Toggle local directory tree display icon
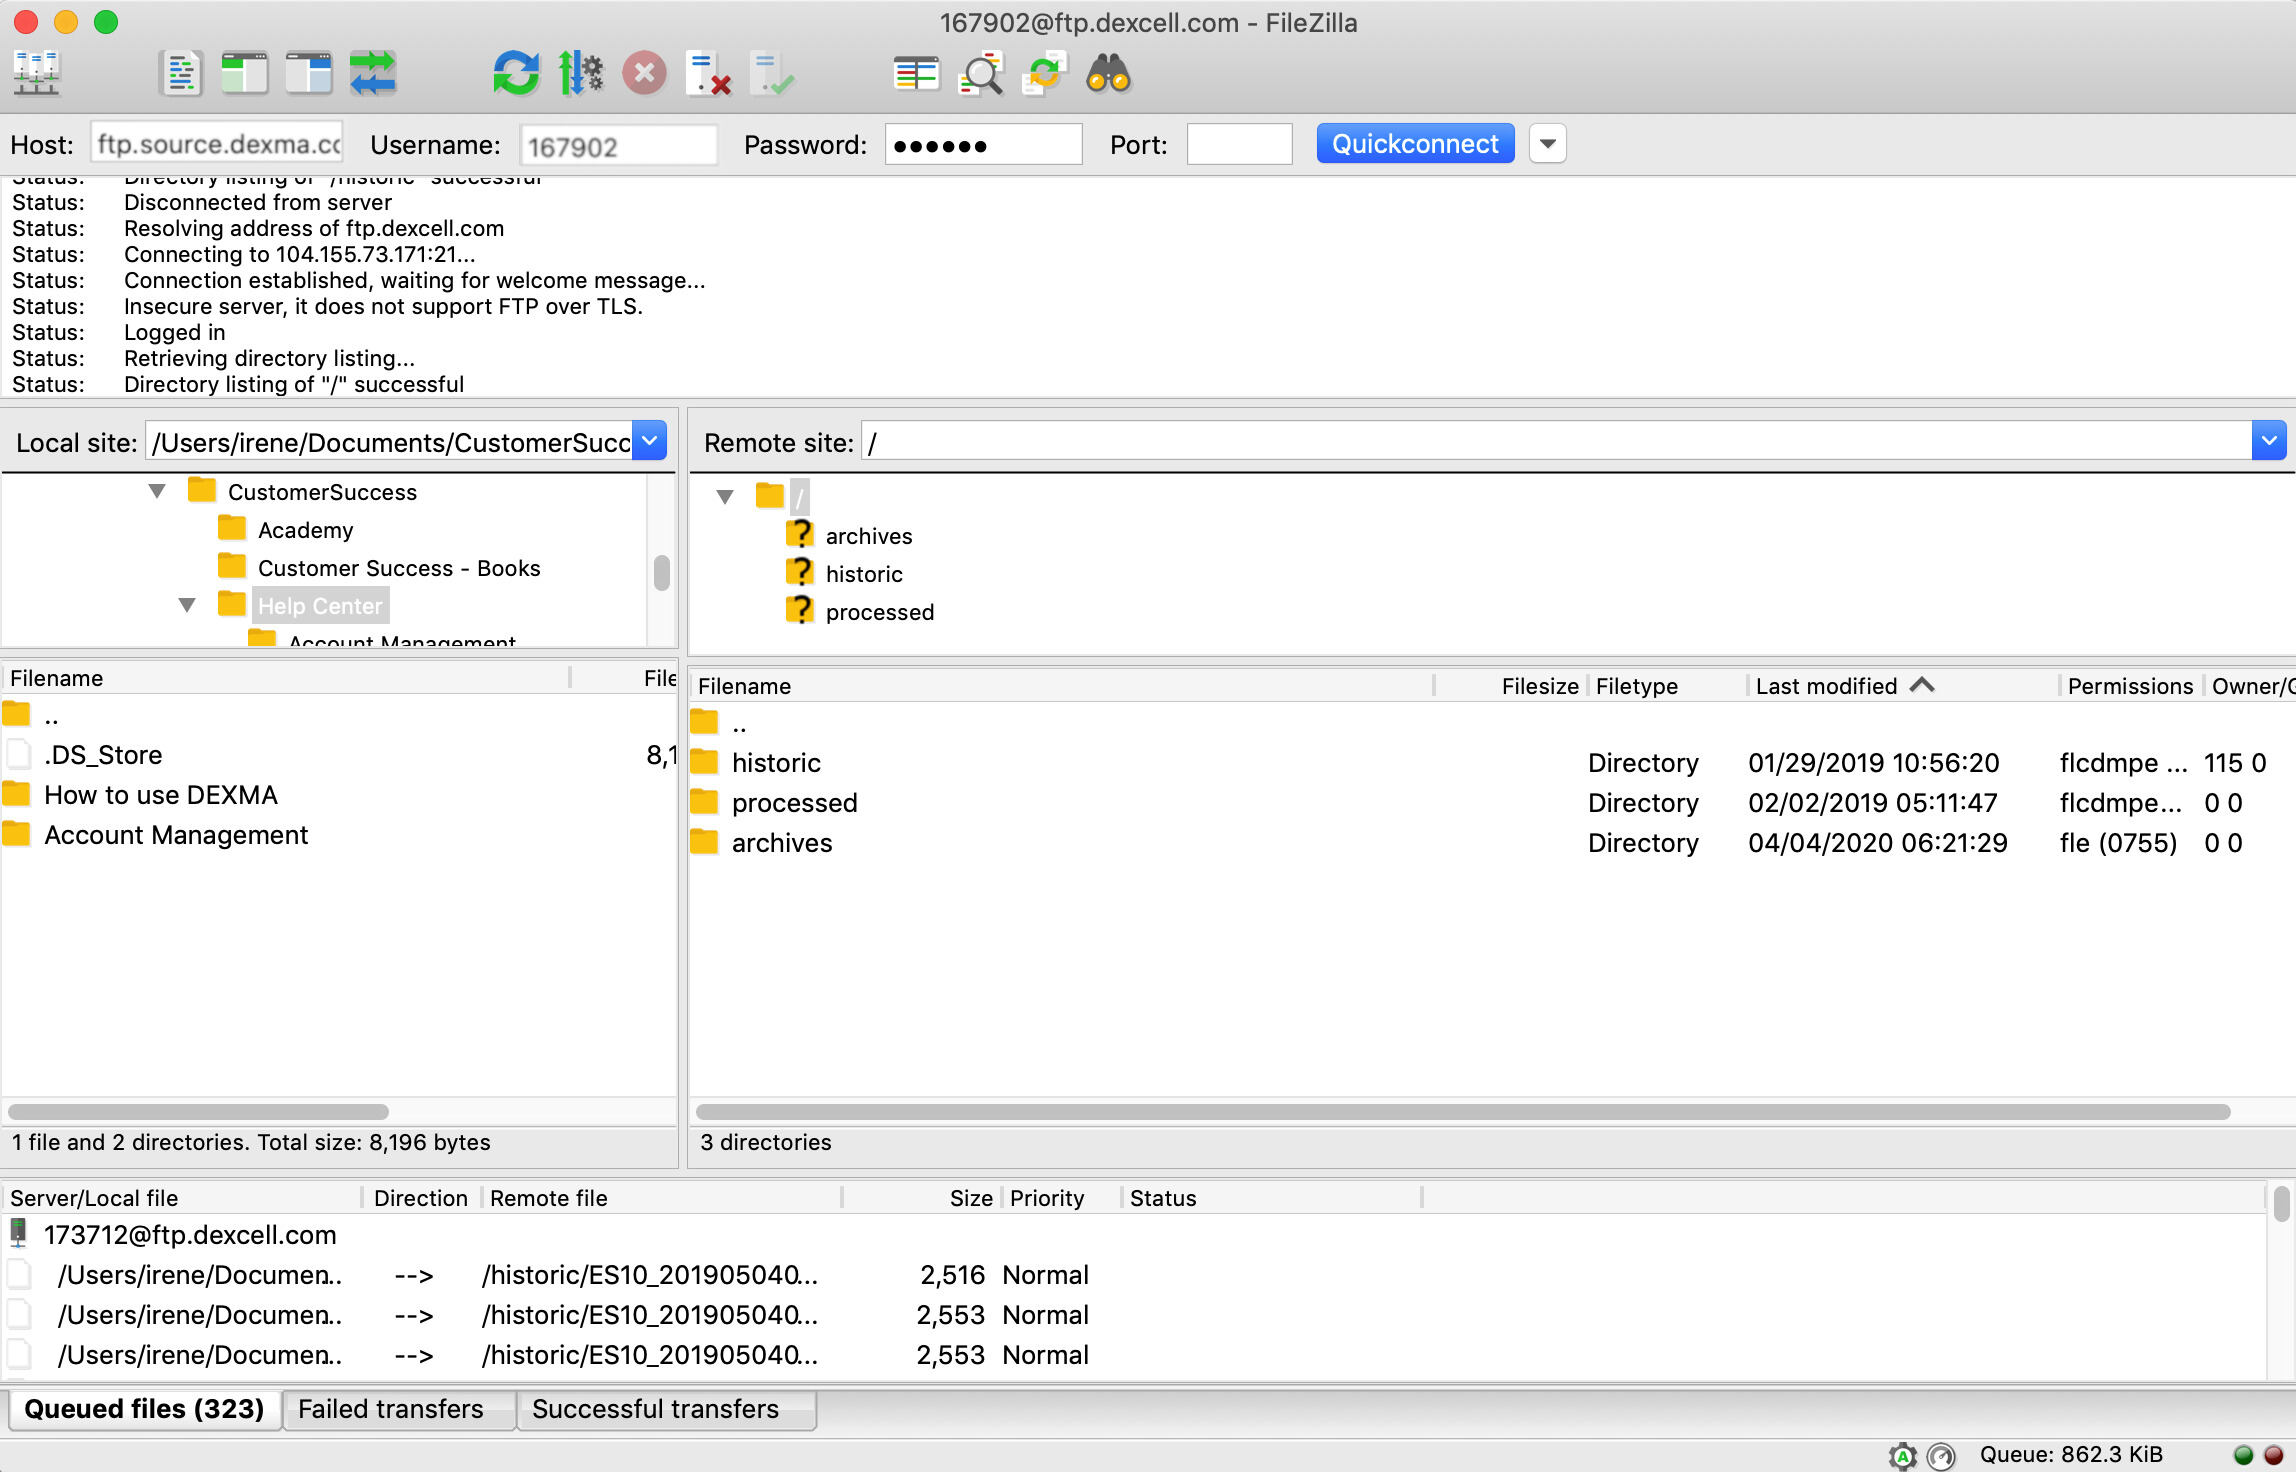2296x1472 pixels. [244, 74]
